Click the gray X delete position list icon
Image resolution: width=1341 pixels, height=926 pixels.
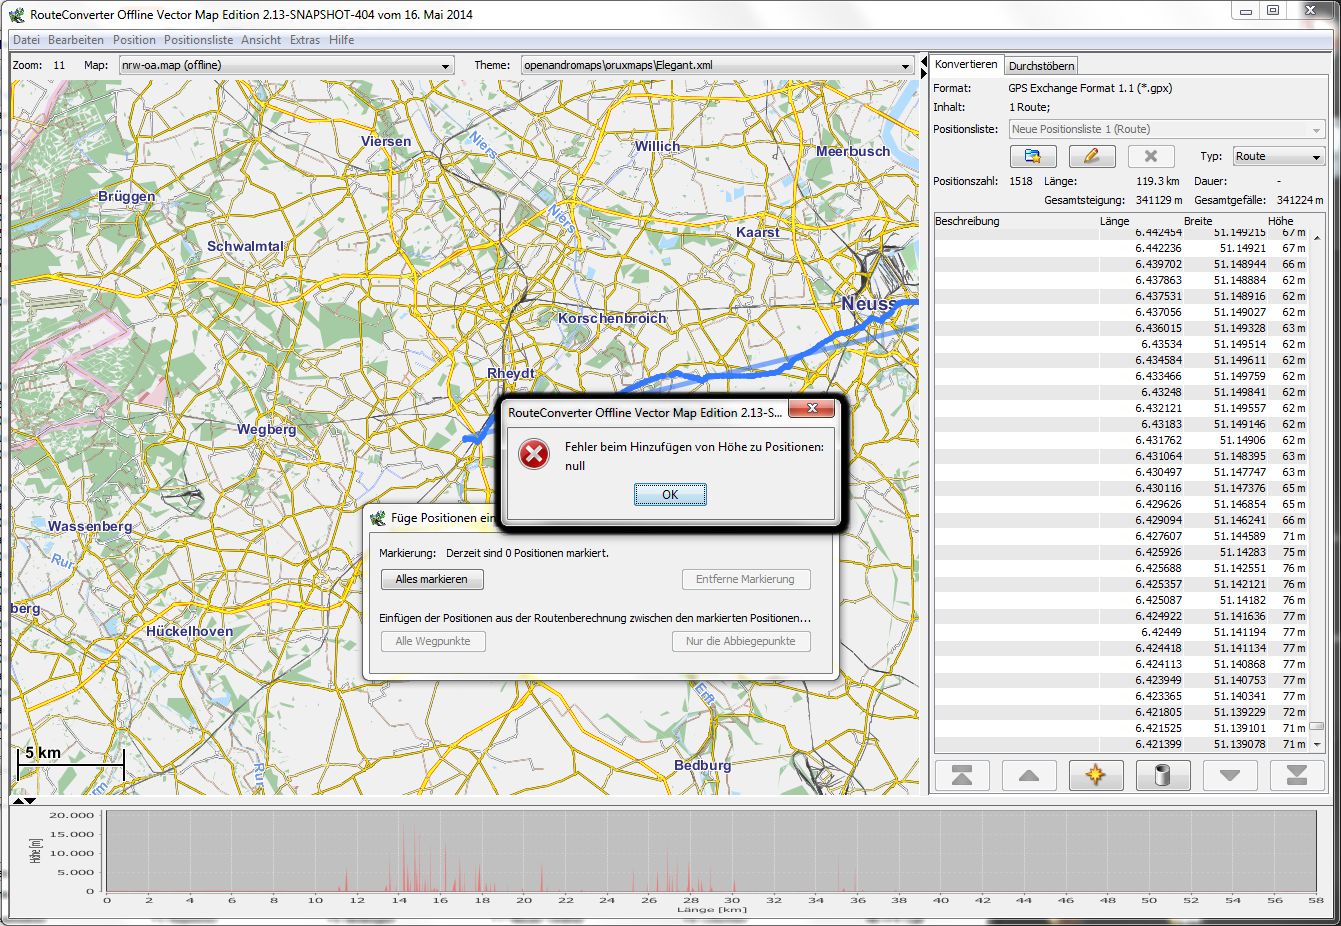[x=1150, y=157]
